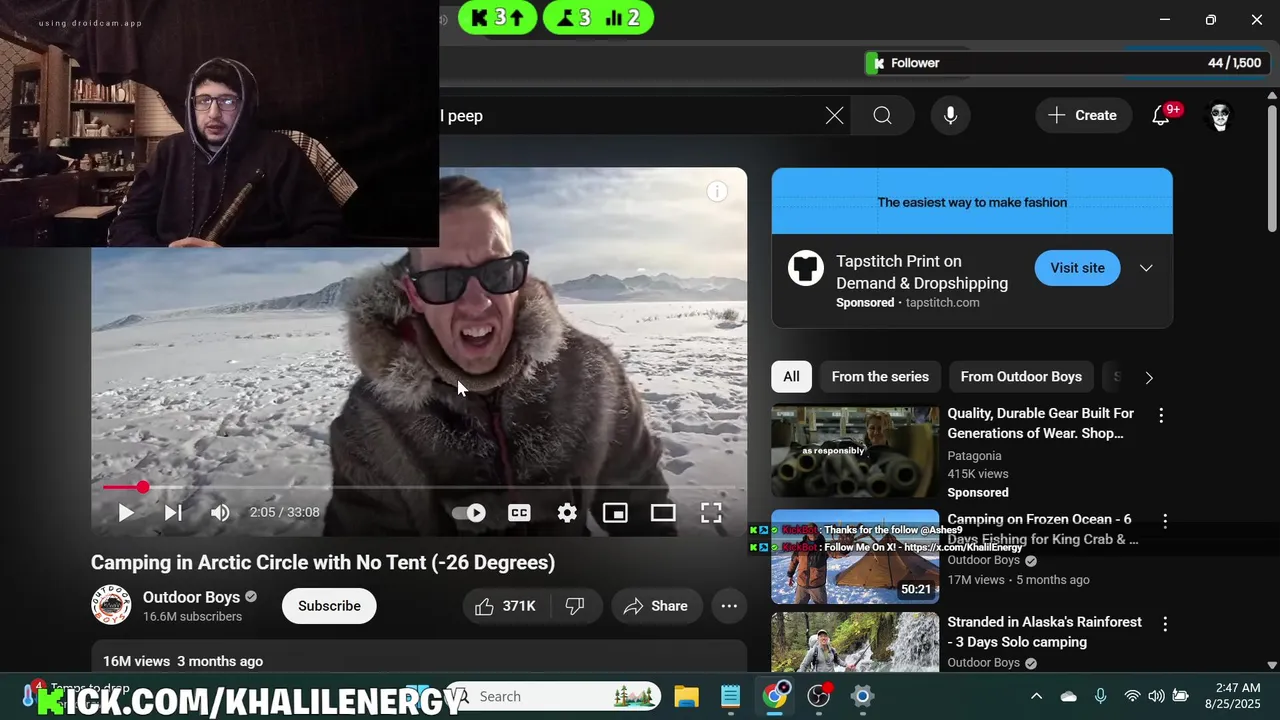Expand description showing 16M views
The image size is (1280, 720).
[x=419, y=657]
